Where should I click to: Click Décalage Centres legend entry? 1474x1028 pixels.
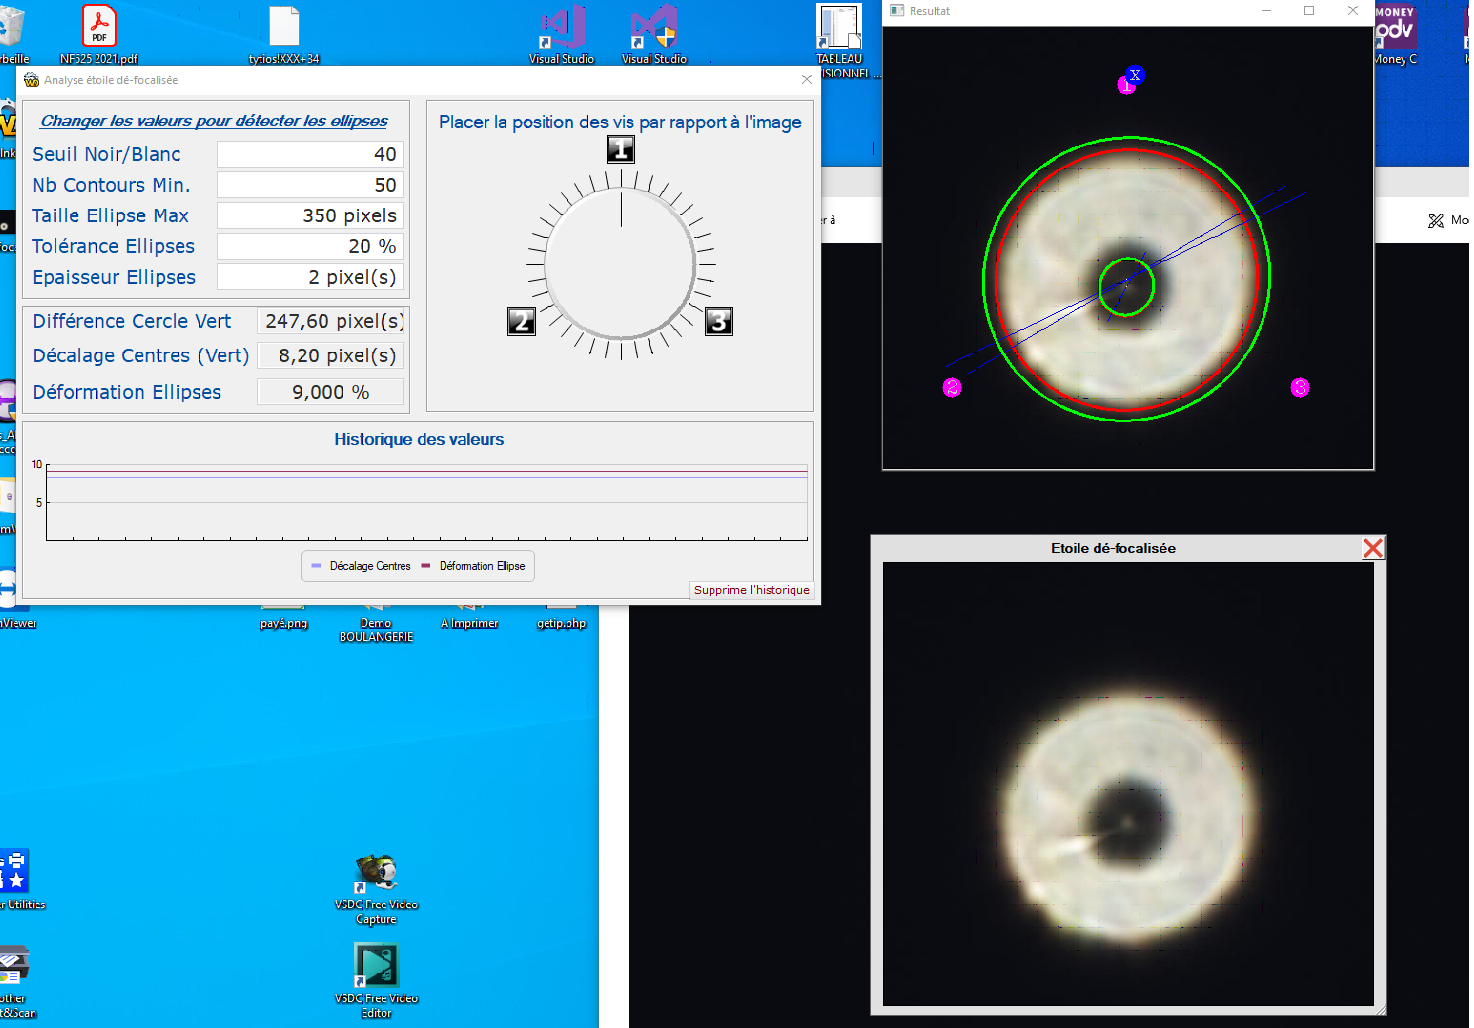point(360,566)
